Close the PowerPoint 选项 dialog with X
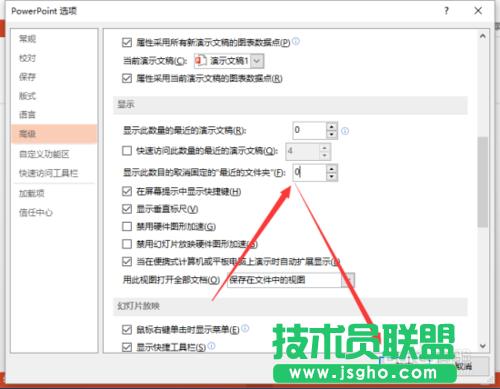 [478, 11]
